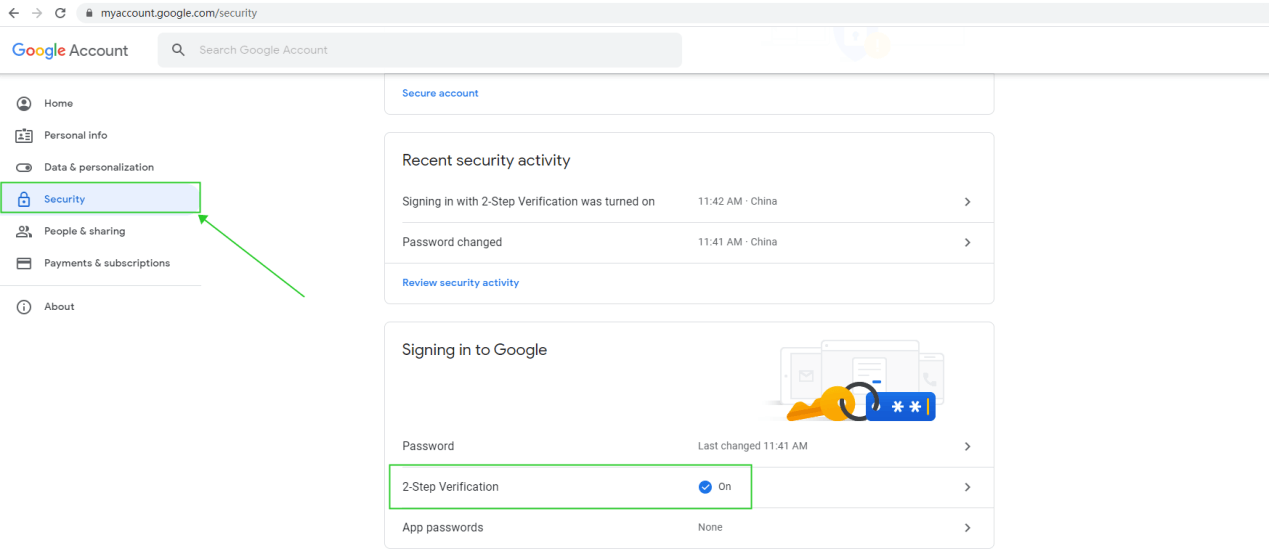Click the browser reload icon

tap(60, 13)
